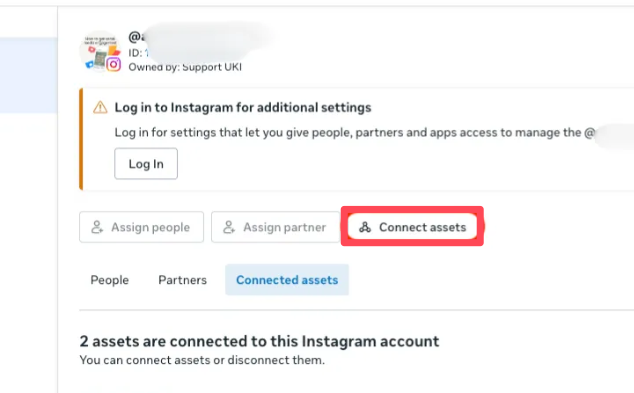Screen dimensions: 634x393
Task: Click the account handle starting with @
Action: pyautogui.click(x=135, y=37)
